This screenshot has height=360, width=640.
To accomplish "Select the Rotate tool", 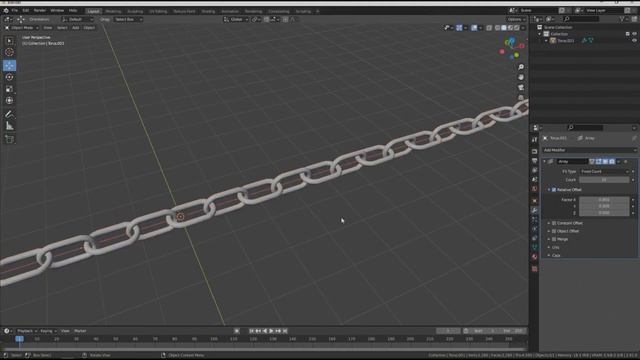I will 9,77.
